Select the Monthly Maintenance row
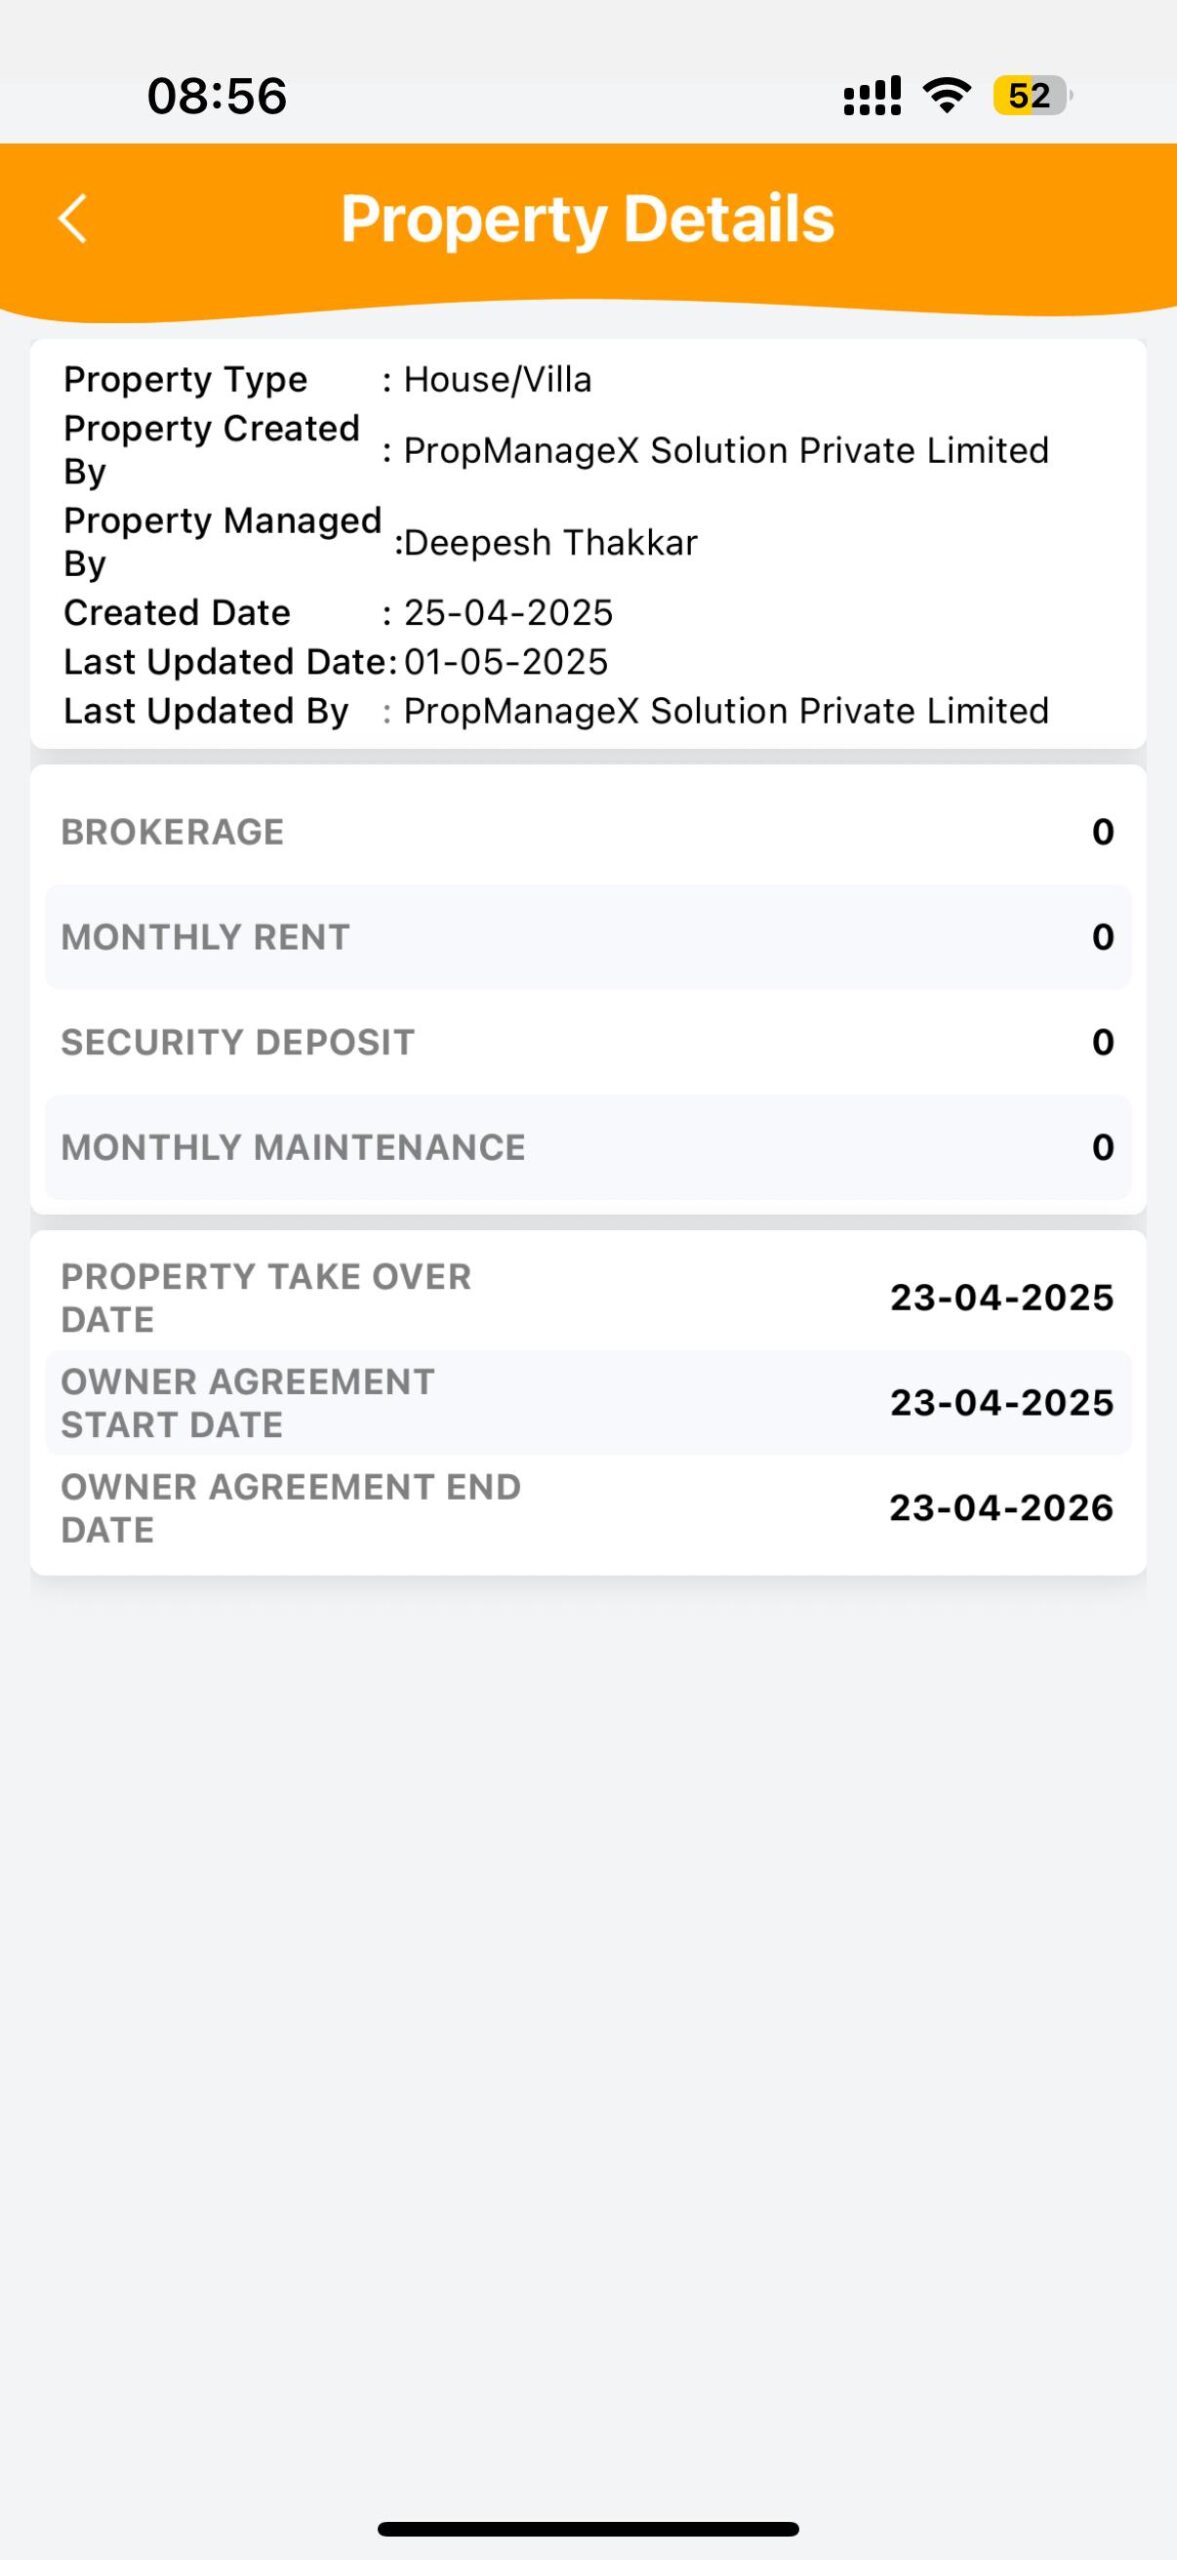 coord(588,1147)
